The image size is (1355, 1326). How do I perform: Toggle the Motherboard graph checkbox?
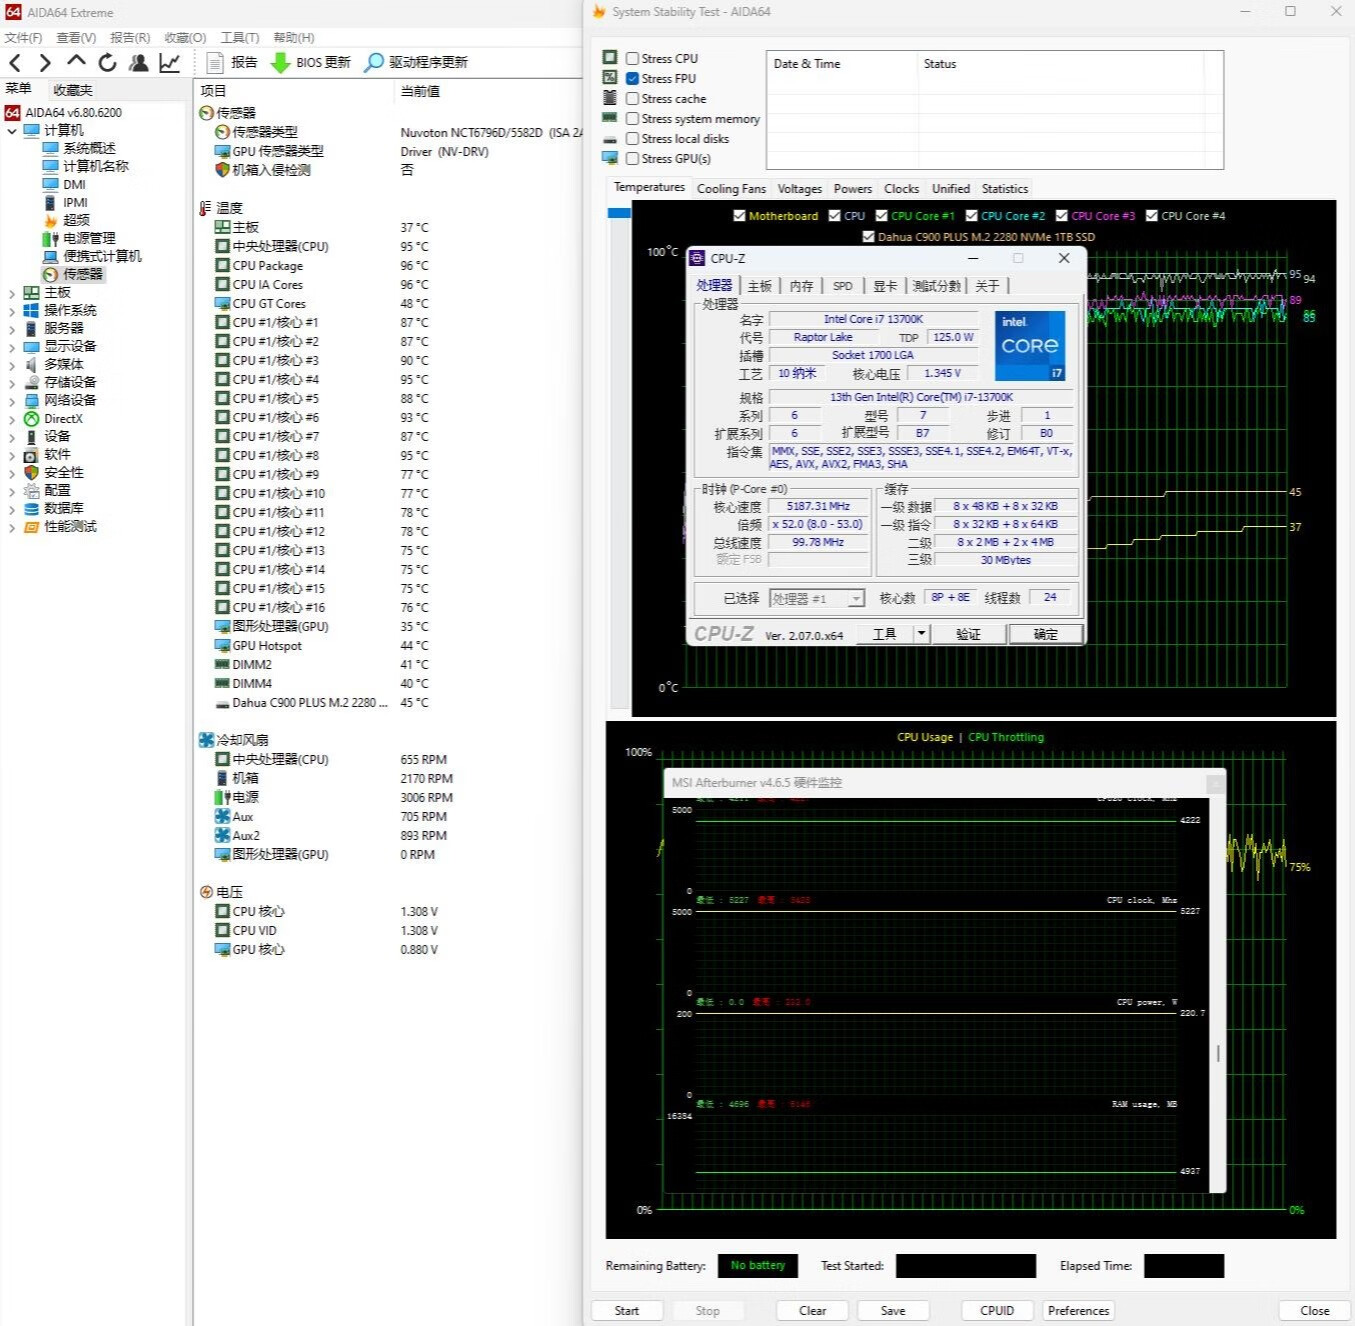(739, 216)
